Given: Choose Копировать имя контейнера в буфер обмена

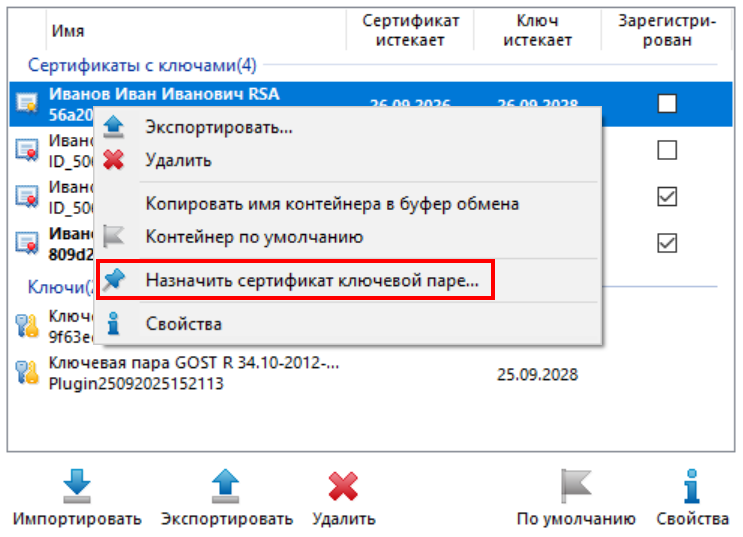Looking at the screenshot, I should pos(332,204).
